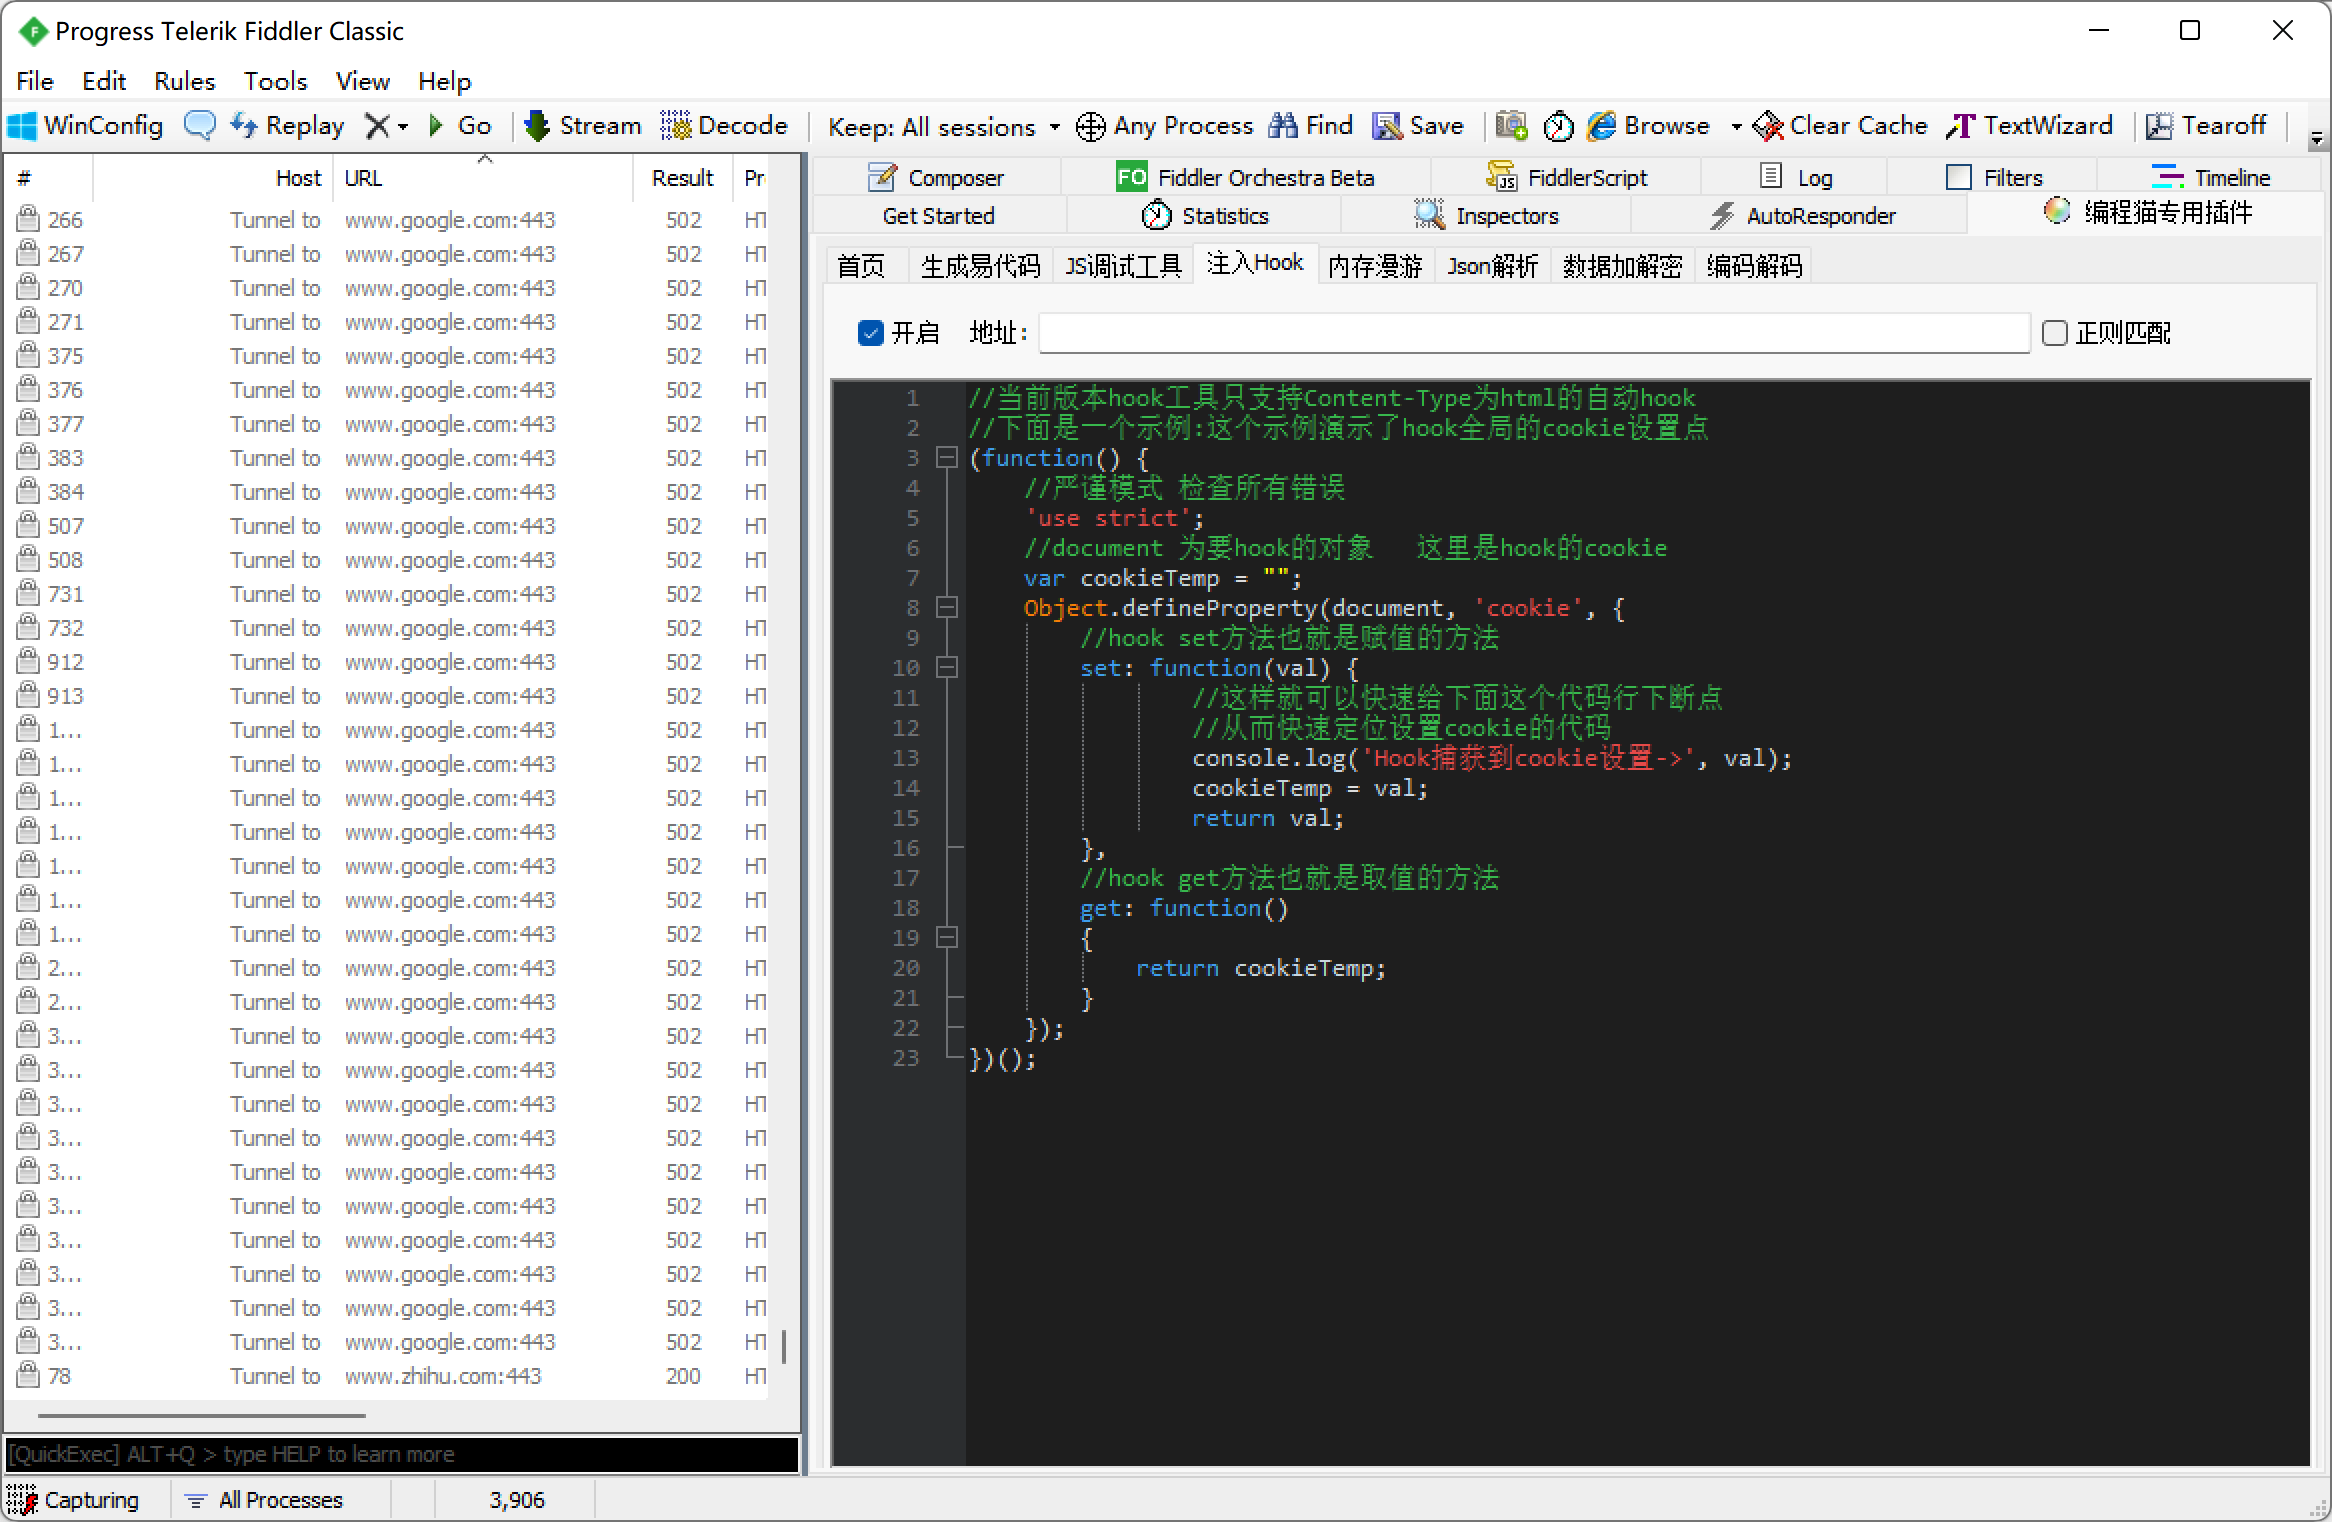The width and height of the screenshot is (2332, 1522).
Task: Open the 内存漫游 plugin tab
Action: (x=1375, y=265)
